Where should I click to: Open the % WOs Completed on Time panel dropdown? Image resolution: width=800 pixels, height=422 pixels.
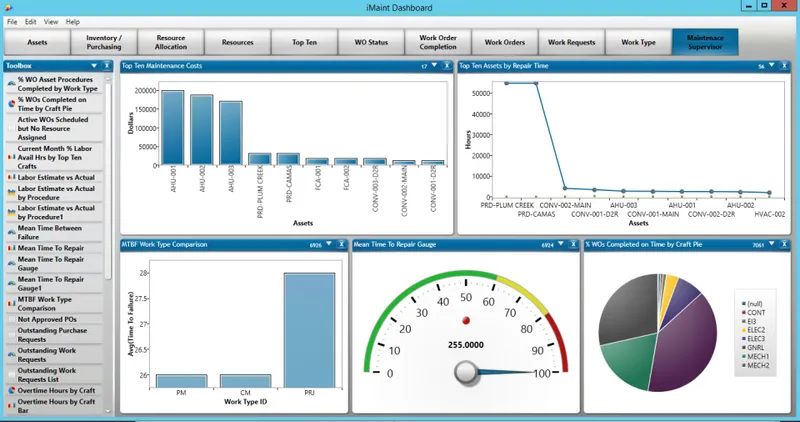pos(771,244)
